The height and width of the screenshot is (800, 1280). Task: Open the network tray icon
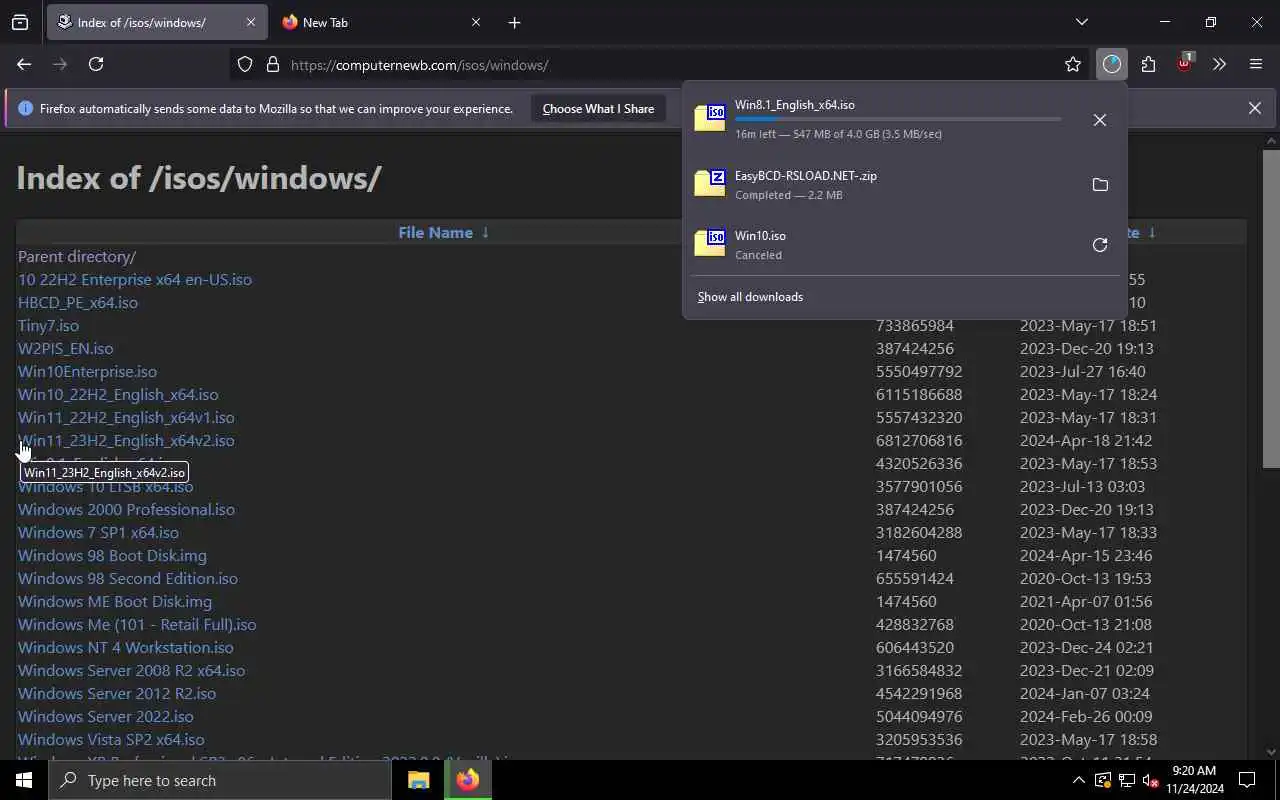(x=1127, y=780)
